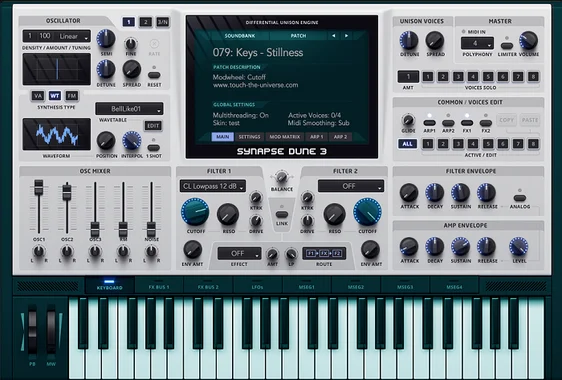
Task: Click the Filter Envelope DECAY knob
Action: click(x=435, y=193)
